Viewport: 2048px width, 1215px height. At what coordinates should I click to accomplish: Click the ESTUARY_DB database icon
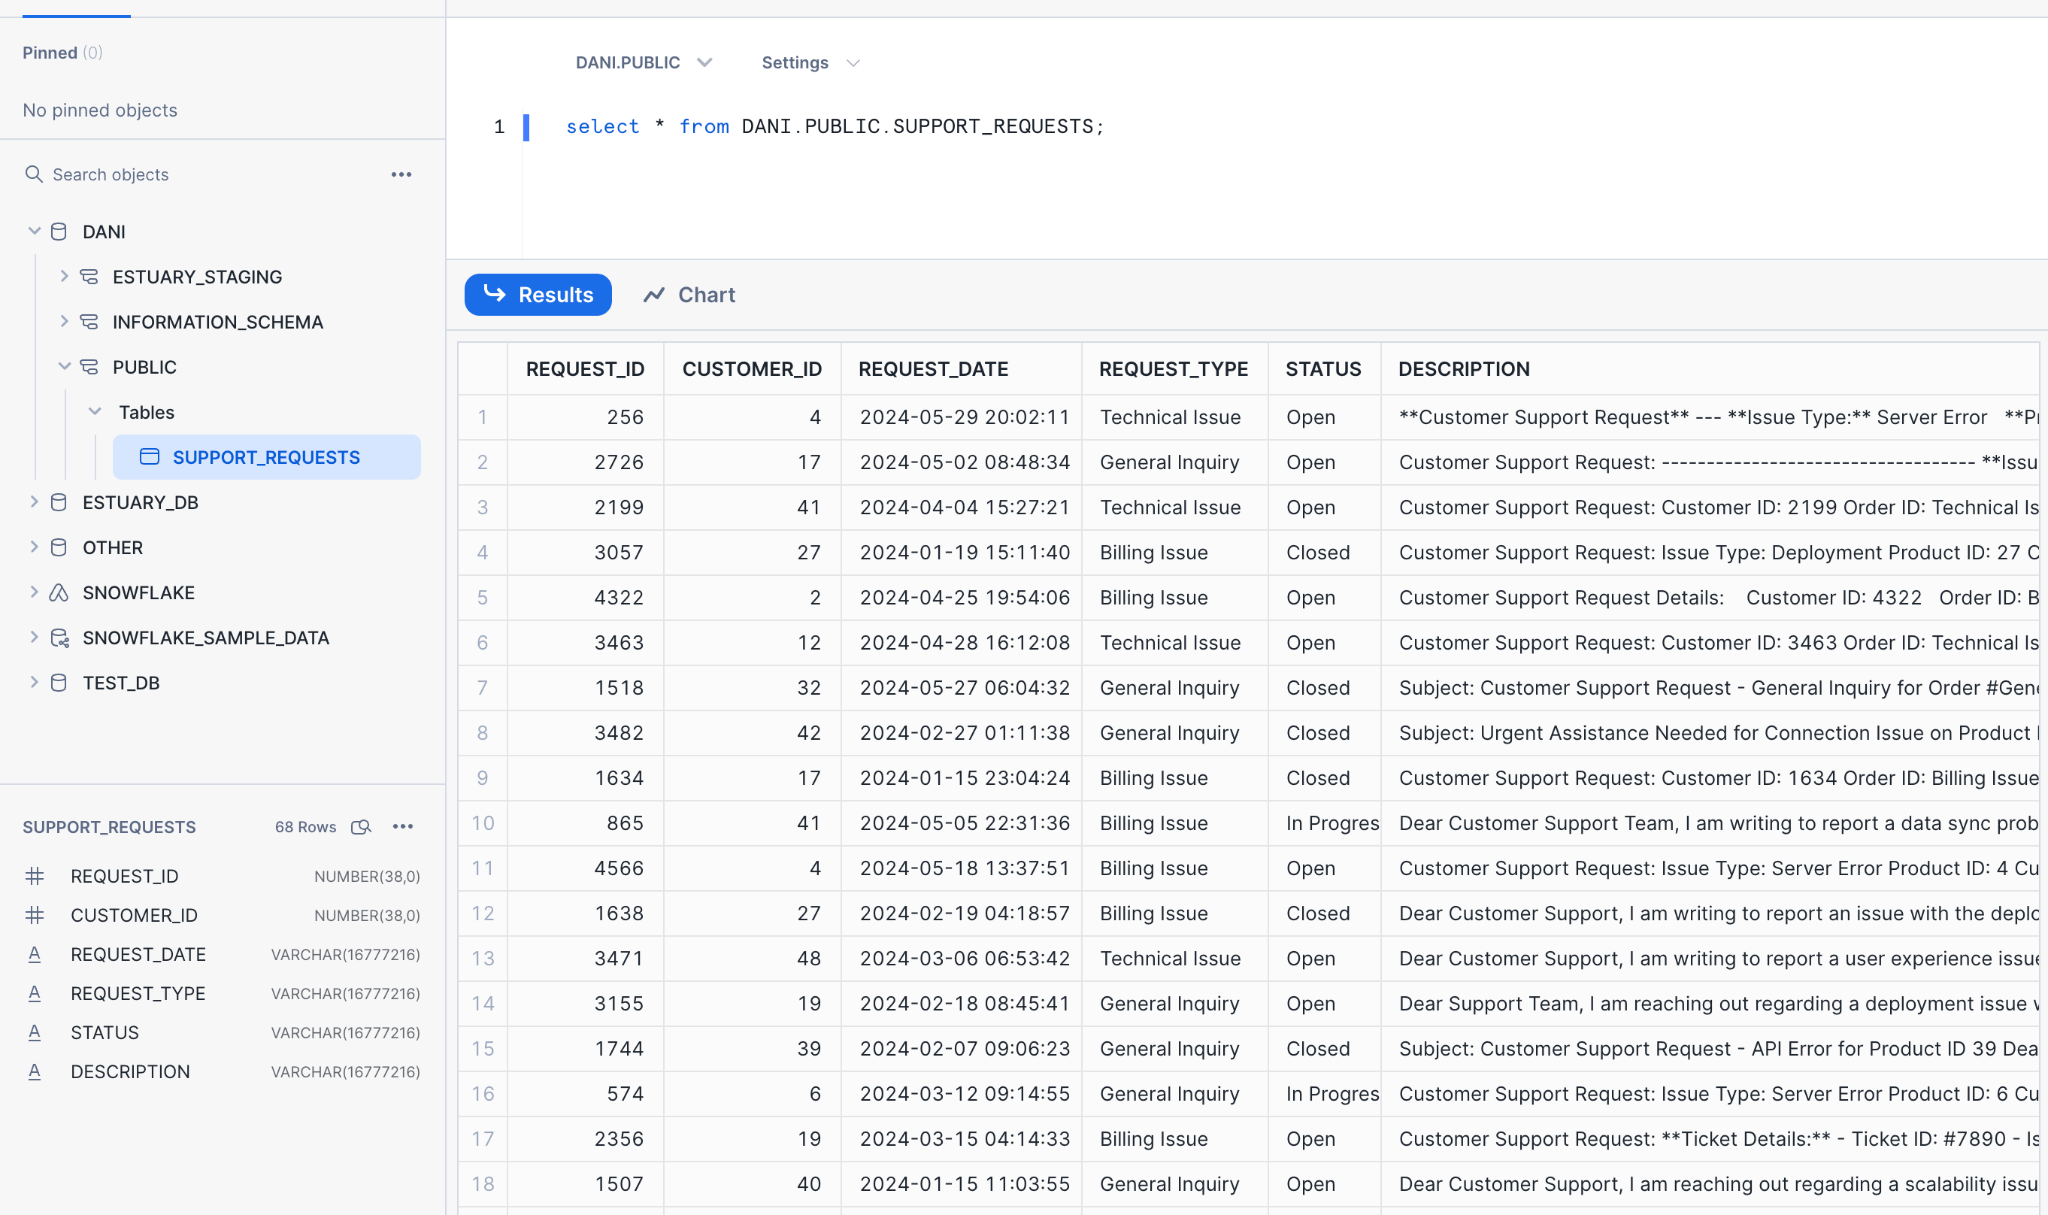tap(59, 502)
